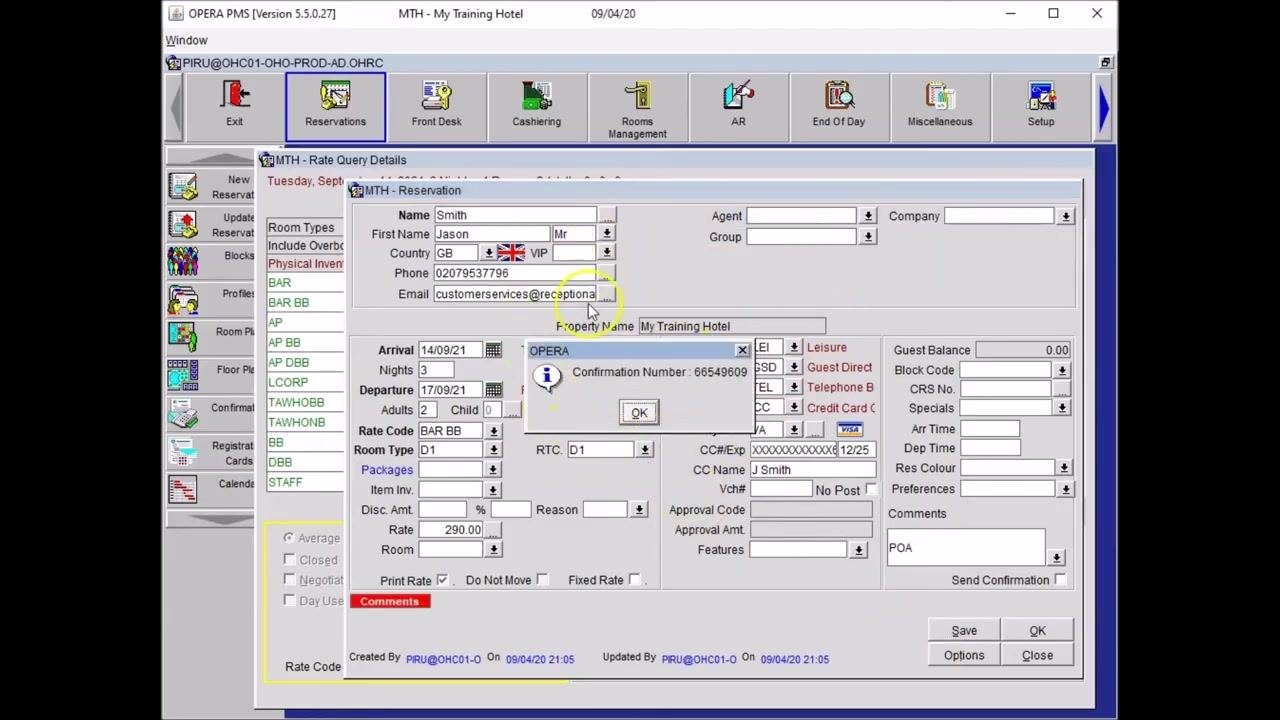Click the Close button in the Reservation window
The height and width of the screenshot is (720, 1280).
[x=1037, y=656]
